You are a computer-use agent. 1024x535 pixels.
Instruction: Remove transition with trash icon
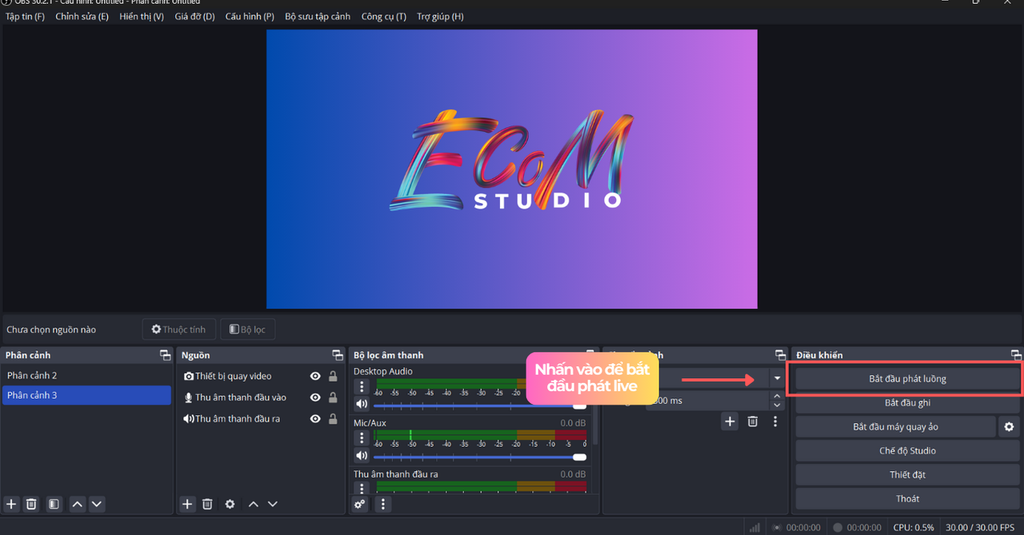[753, 422]
